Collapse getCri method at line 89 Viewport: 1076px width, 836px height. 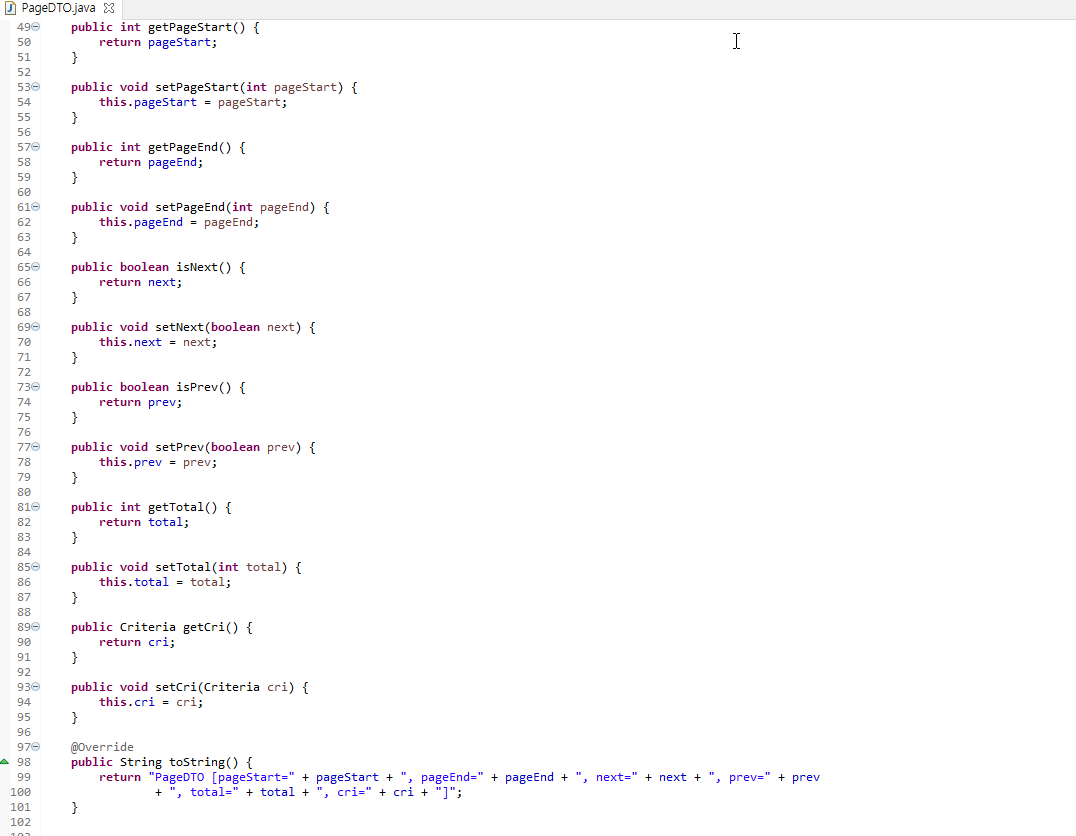36,627
